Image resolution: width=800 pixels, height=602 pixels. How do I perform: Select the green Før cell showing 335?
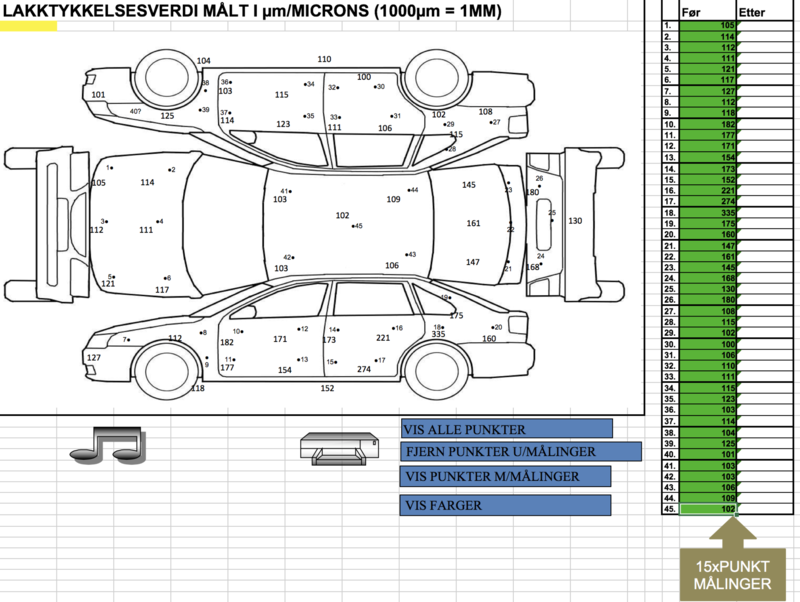(x=708, y=213)
